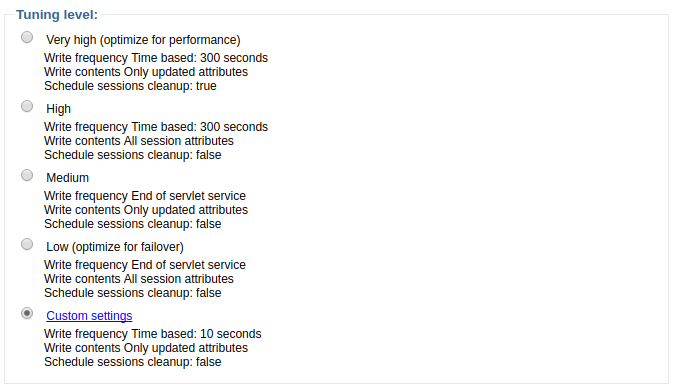Click 'Schedule sessions cleanup: false' under Low
Image resolution: width=675 pixels, height=390 pixels.
tap(133, 293)
